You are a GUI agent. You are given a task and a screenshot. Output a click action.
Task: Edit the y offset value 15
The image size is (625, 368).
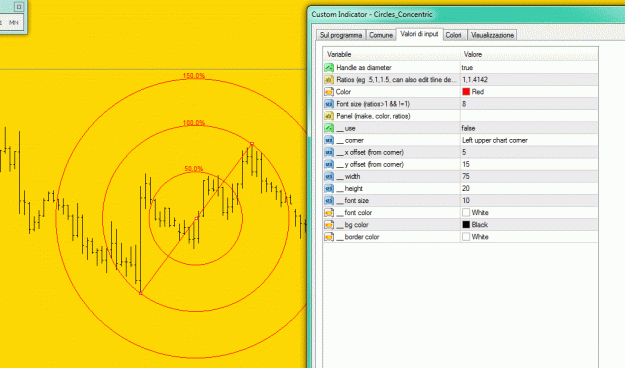click(x=529, y=164)
